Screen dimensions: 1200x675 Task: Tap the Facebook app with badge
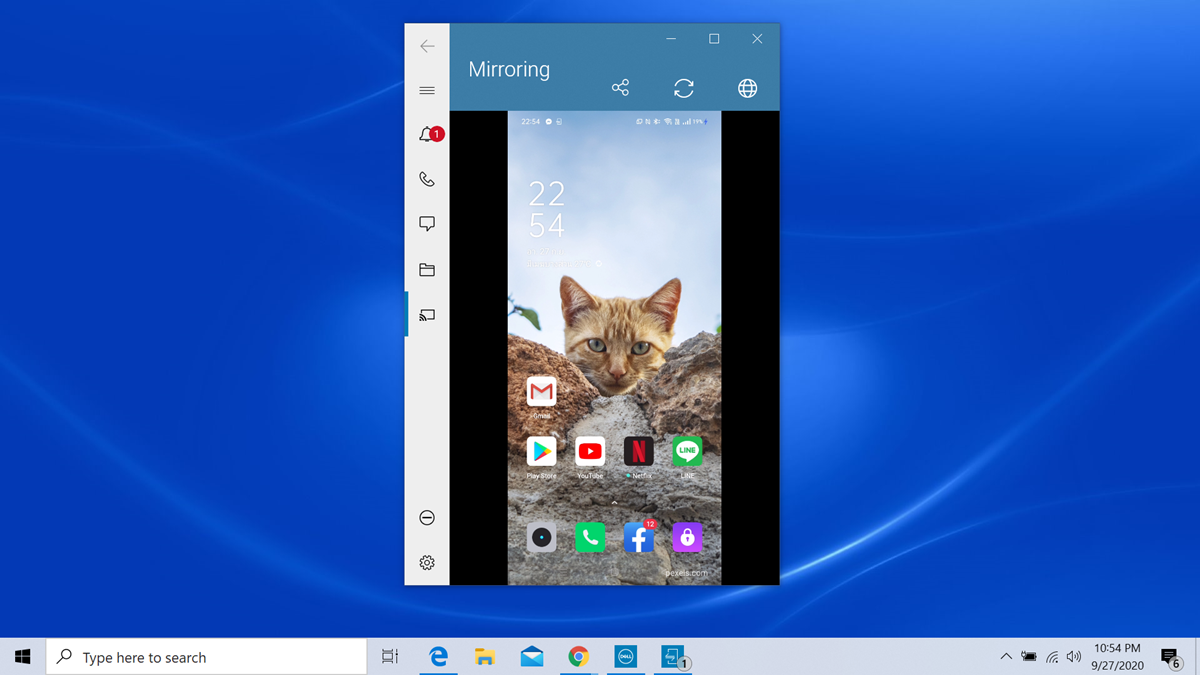[638, 538]
